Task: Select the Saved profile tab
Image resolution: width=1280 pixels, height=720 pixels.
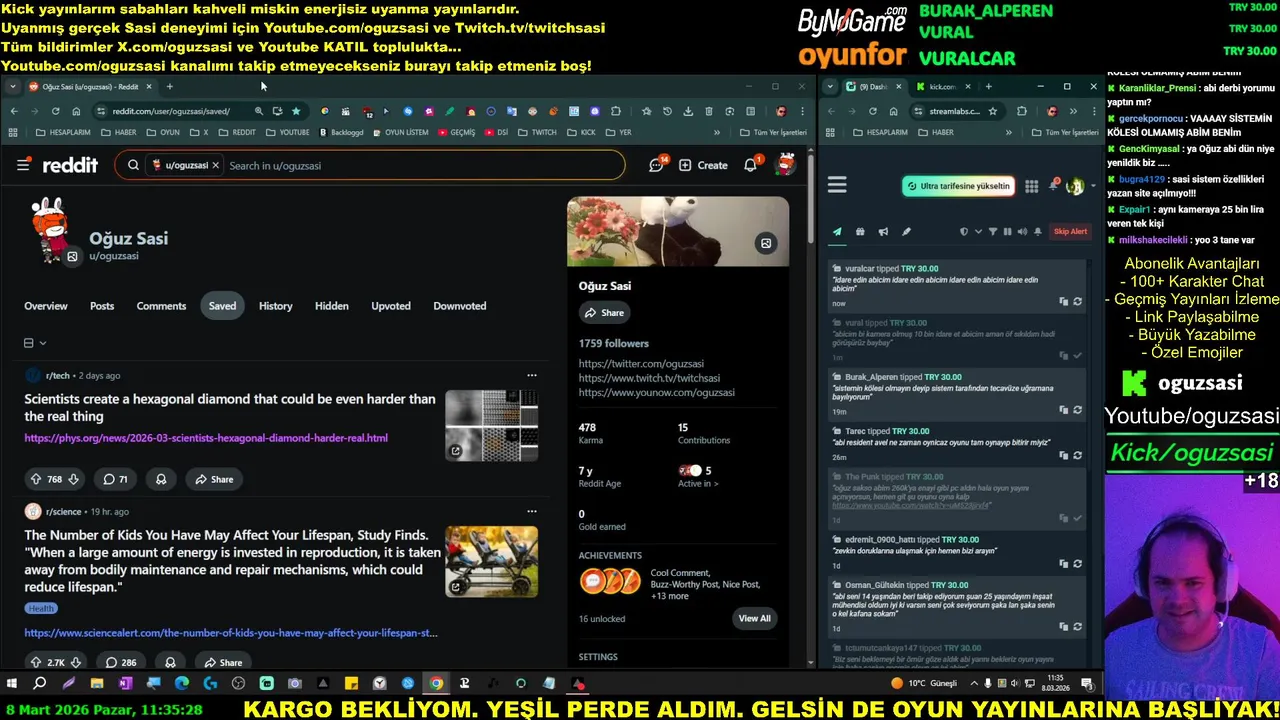Action: (x=222, y=306)
